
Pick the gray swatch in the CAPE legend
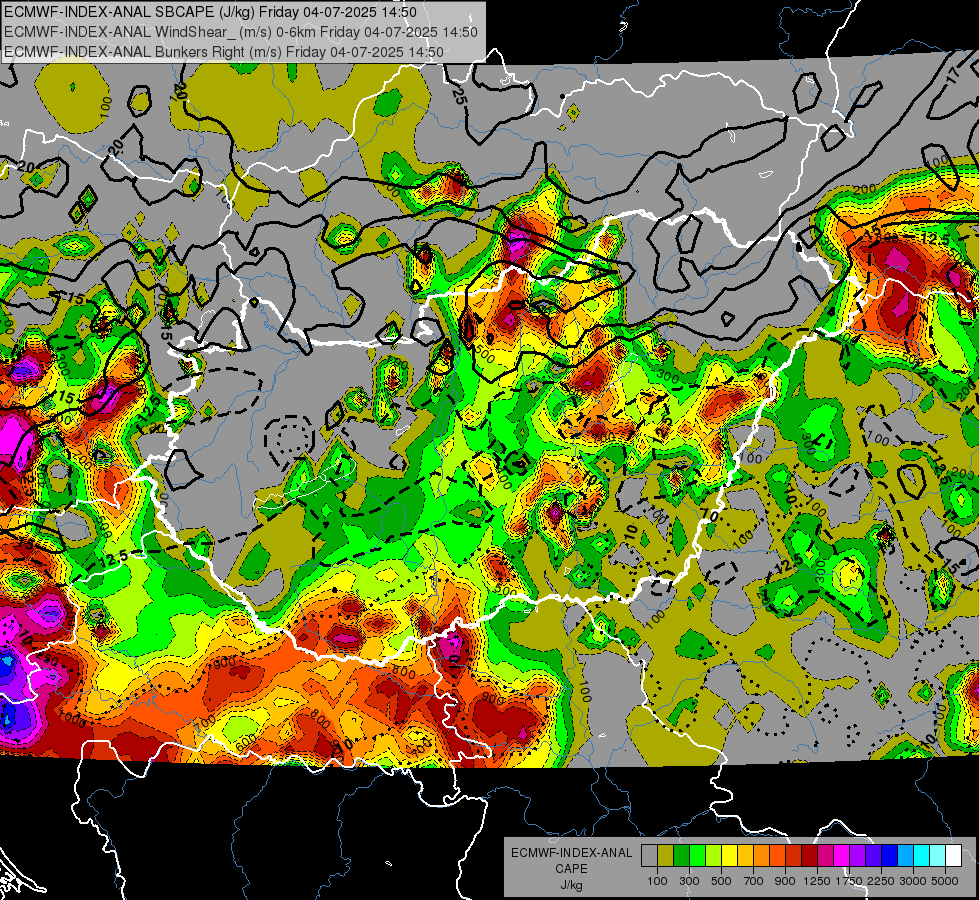(x=649, y=856)
